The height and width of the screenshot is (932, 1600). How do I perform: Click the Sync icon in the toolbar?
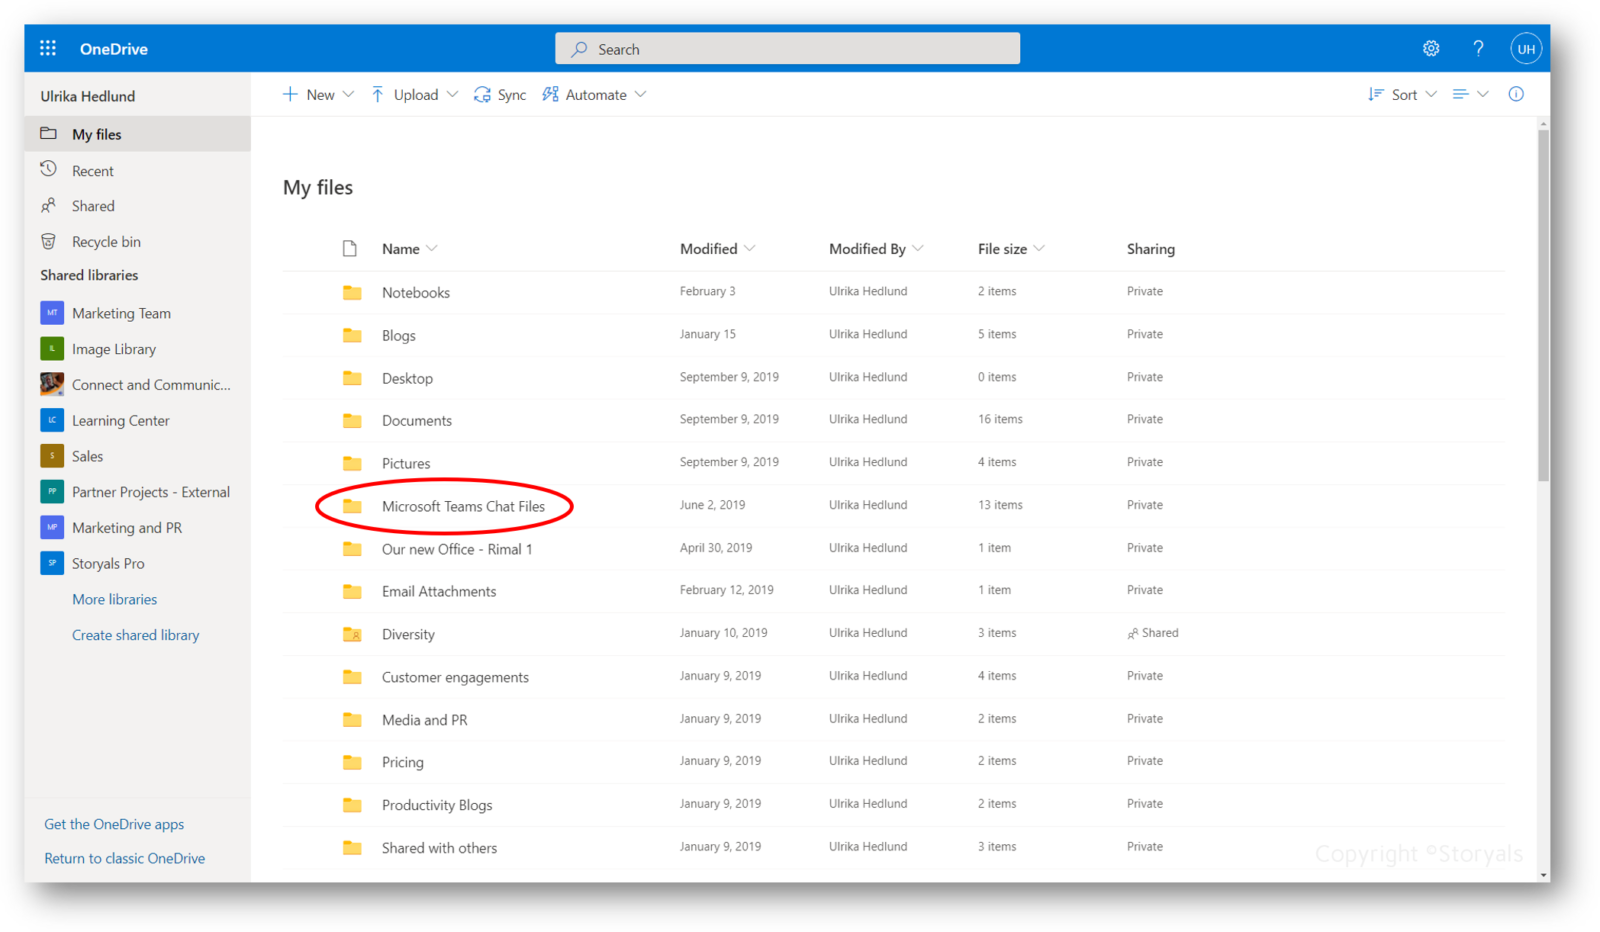pyautogui.click(x=483, y=94)
